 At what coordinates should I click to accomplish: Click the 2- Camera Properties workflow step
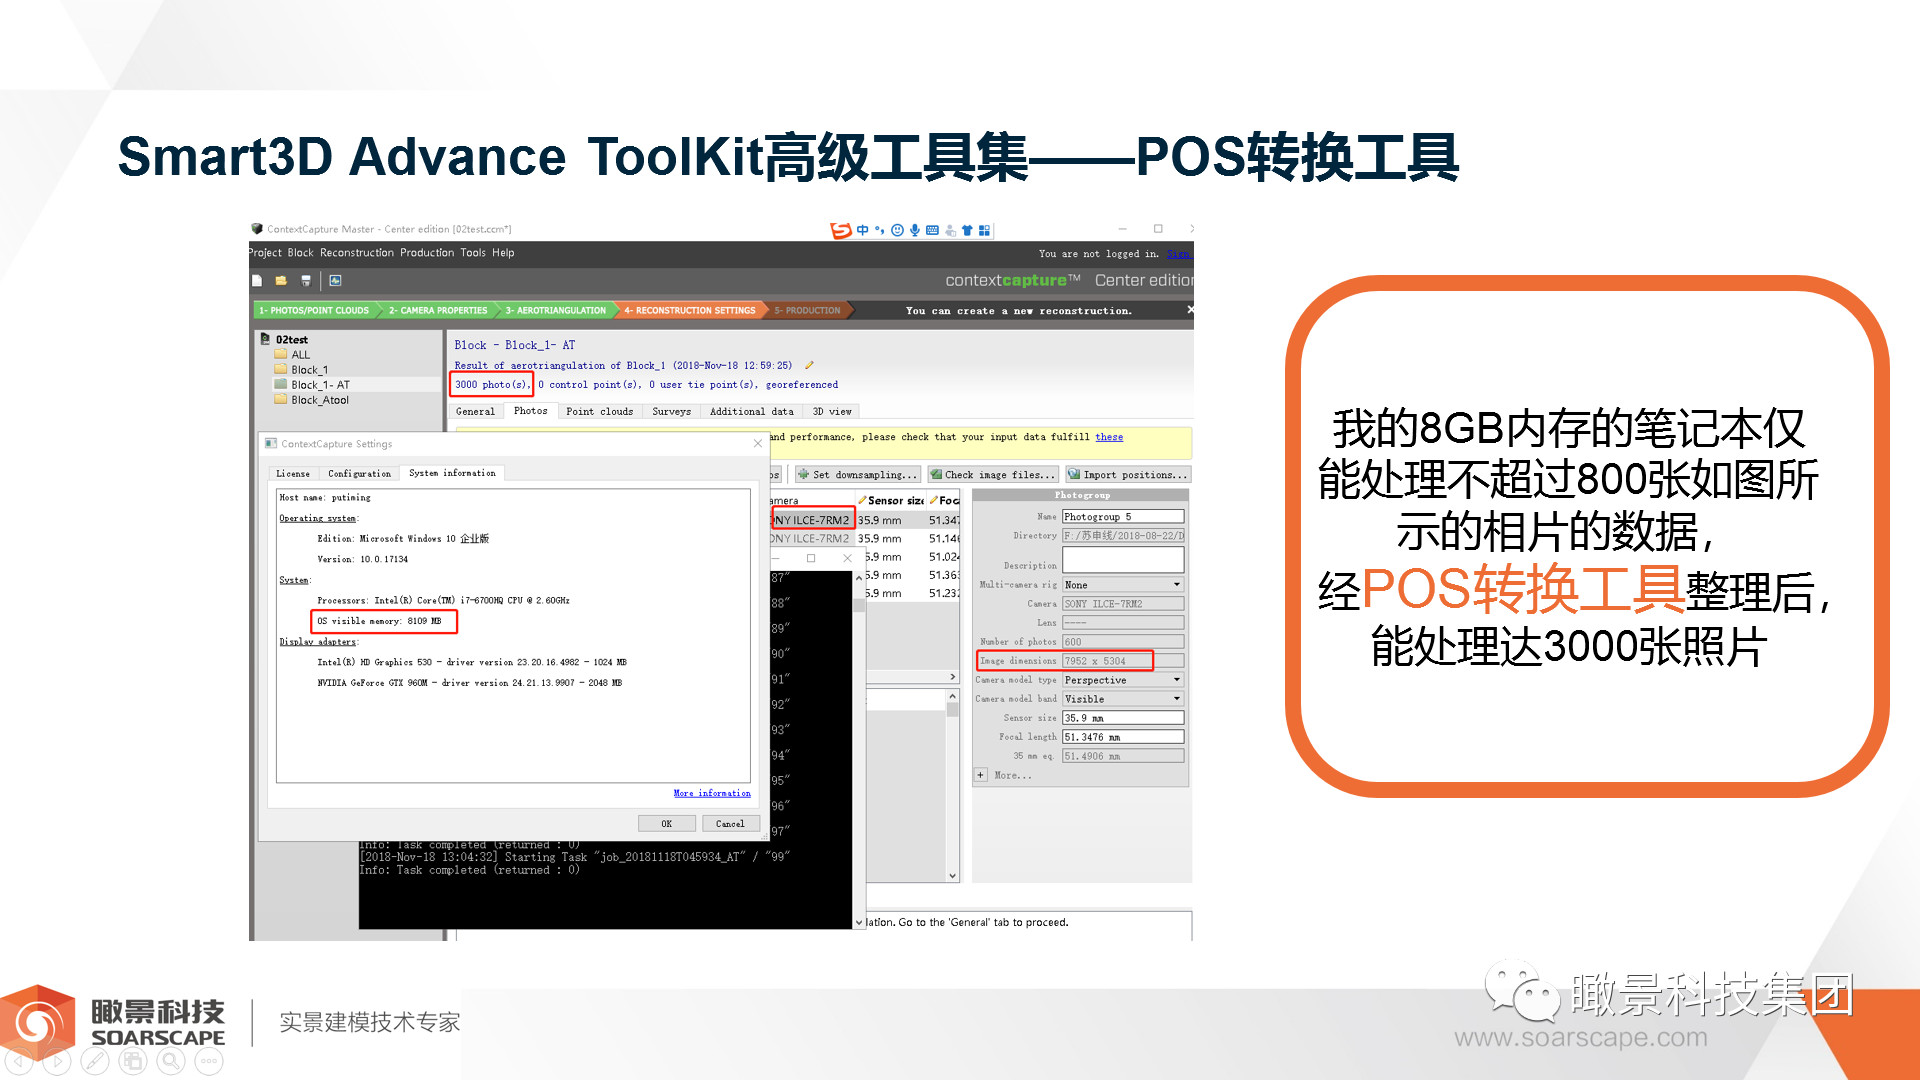pyautogui.click(x=438, y=310)
